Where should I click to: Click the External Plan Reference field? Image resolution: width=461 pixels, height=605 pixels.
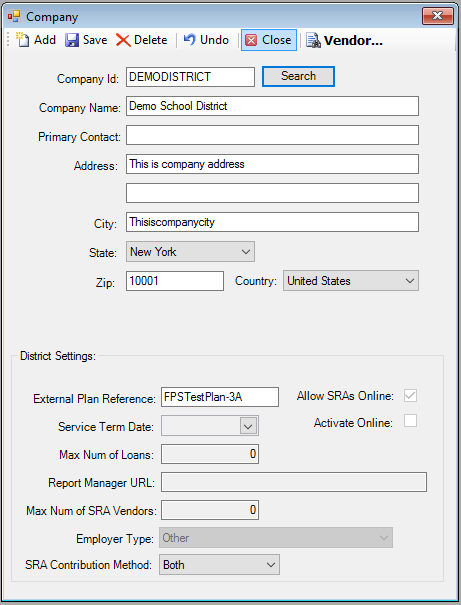(220, 397)
